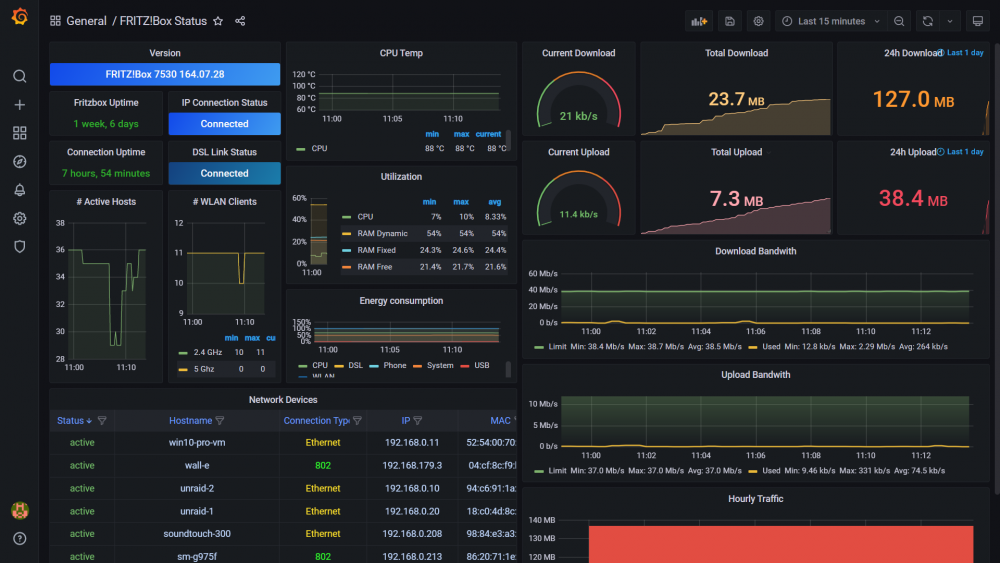
Task: Click the Current Download gauge
Action: 578,99
